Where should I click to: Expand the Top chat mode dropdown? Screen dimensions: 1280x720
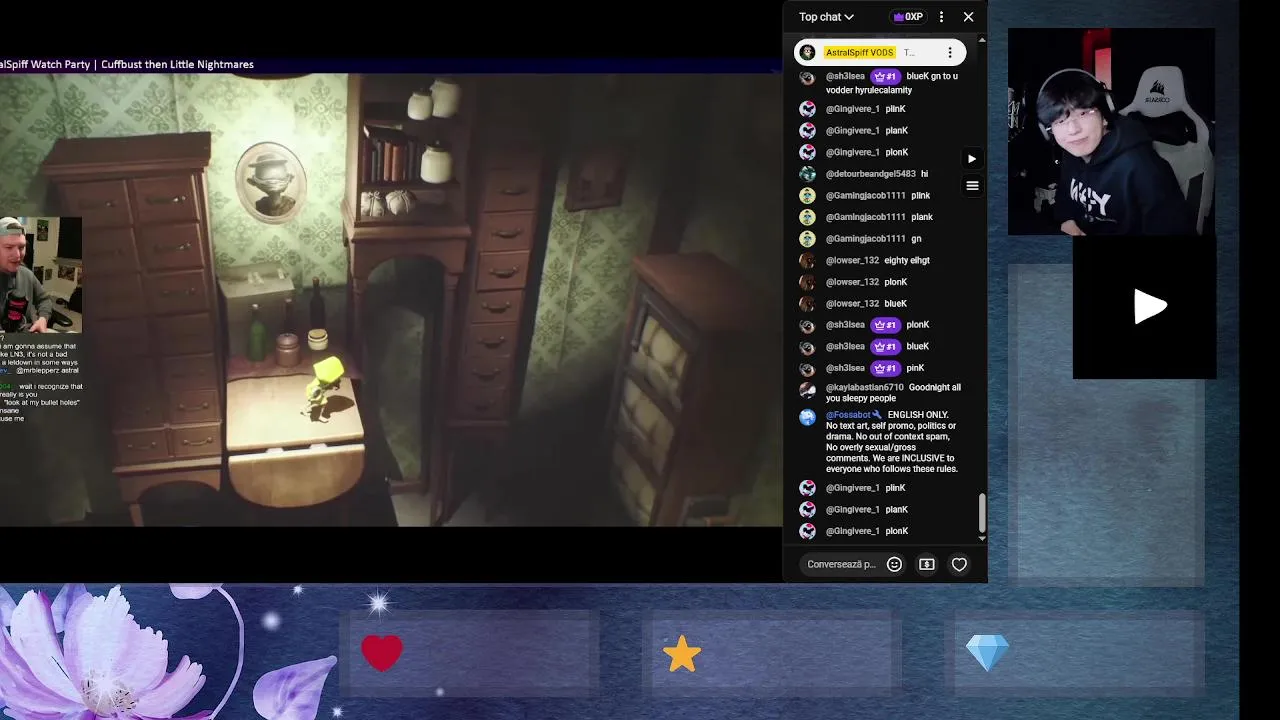coord(826,17)
